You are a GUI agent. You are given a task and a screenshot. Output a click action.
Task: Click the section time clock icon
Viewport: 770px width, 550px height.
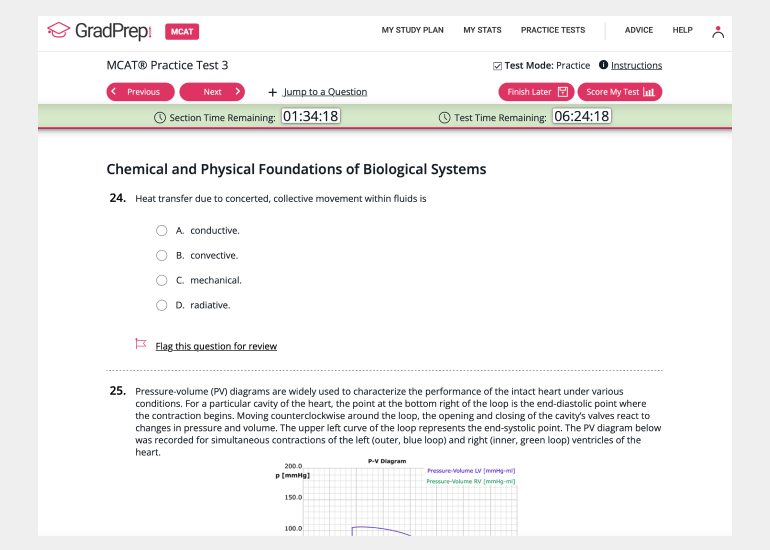tap(160, 117)
